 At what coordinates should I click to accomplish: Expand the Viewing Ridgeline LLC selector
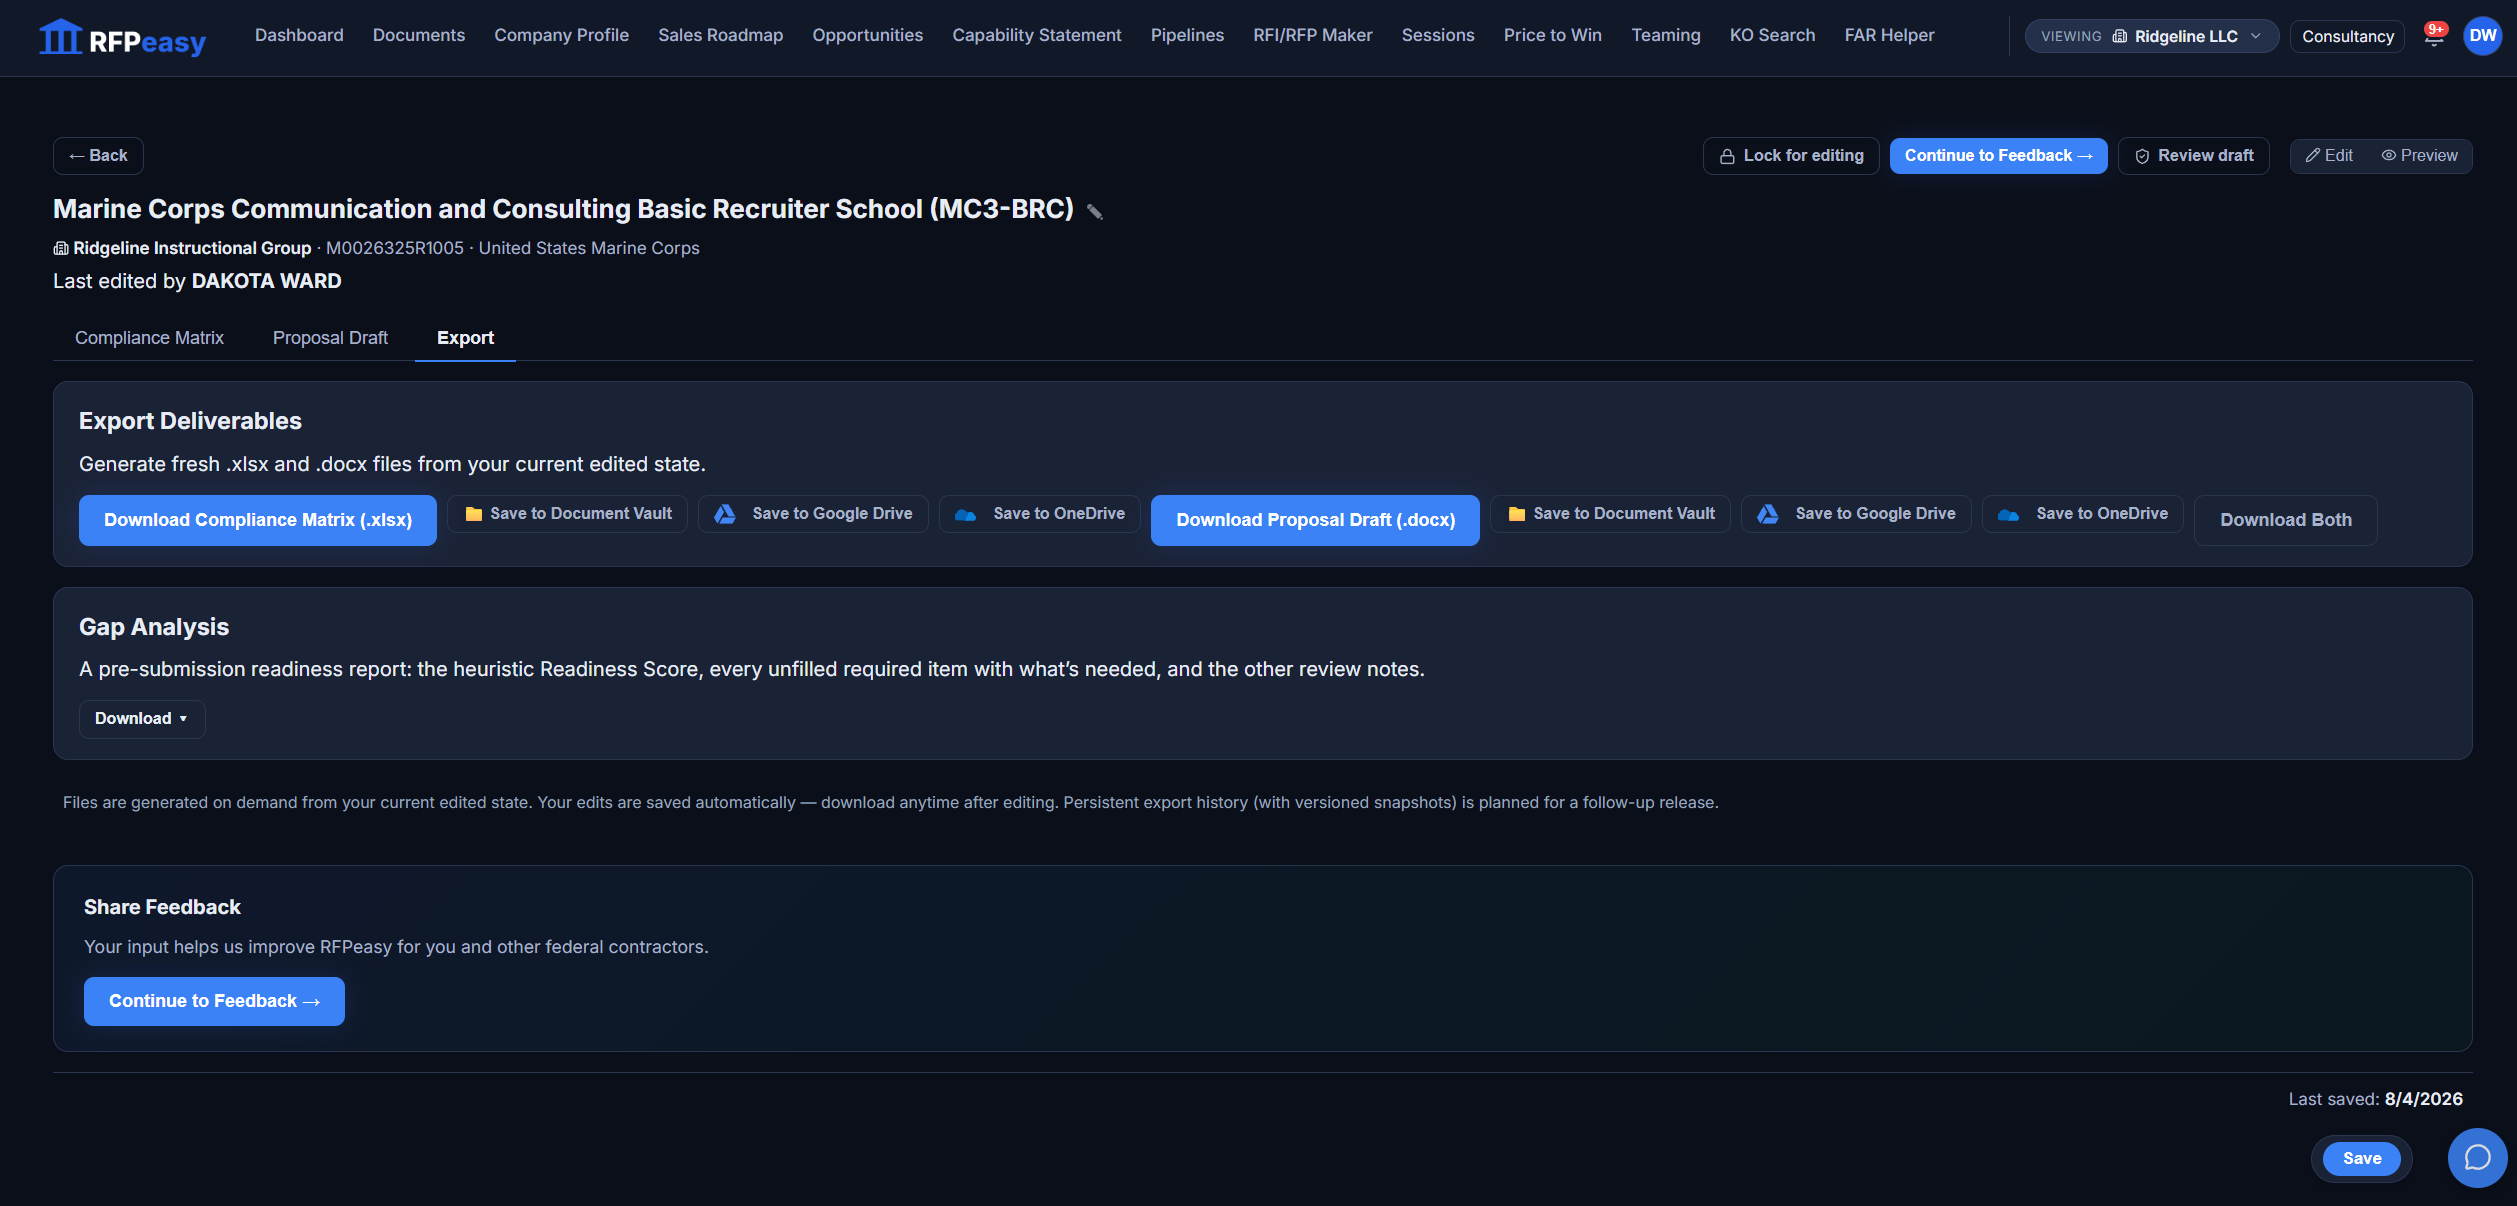[2152, 36]
